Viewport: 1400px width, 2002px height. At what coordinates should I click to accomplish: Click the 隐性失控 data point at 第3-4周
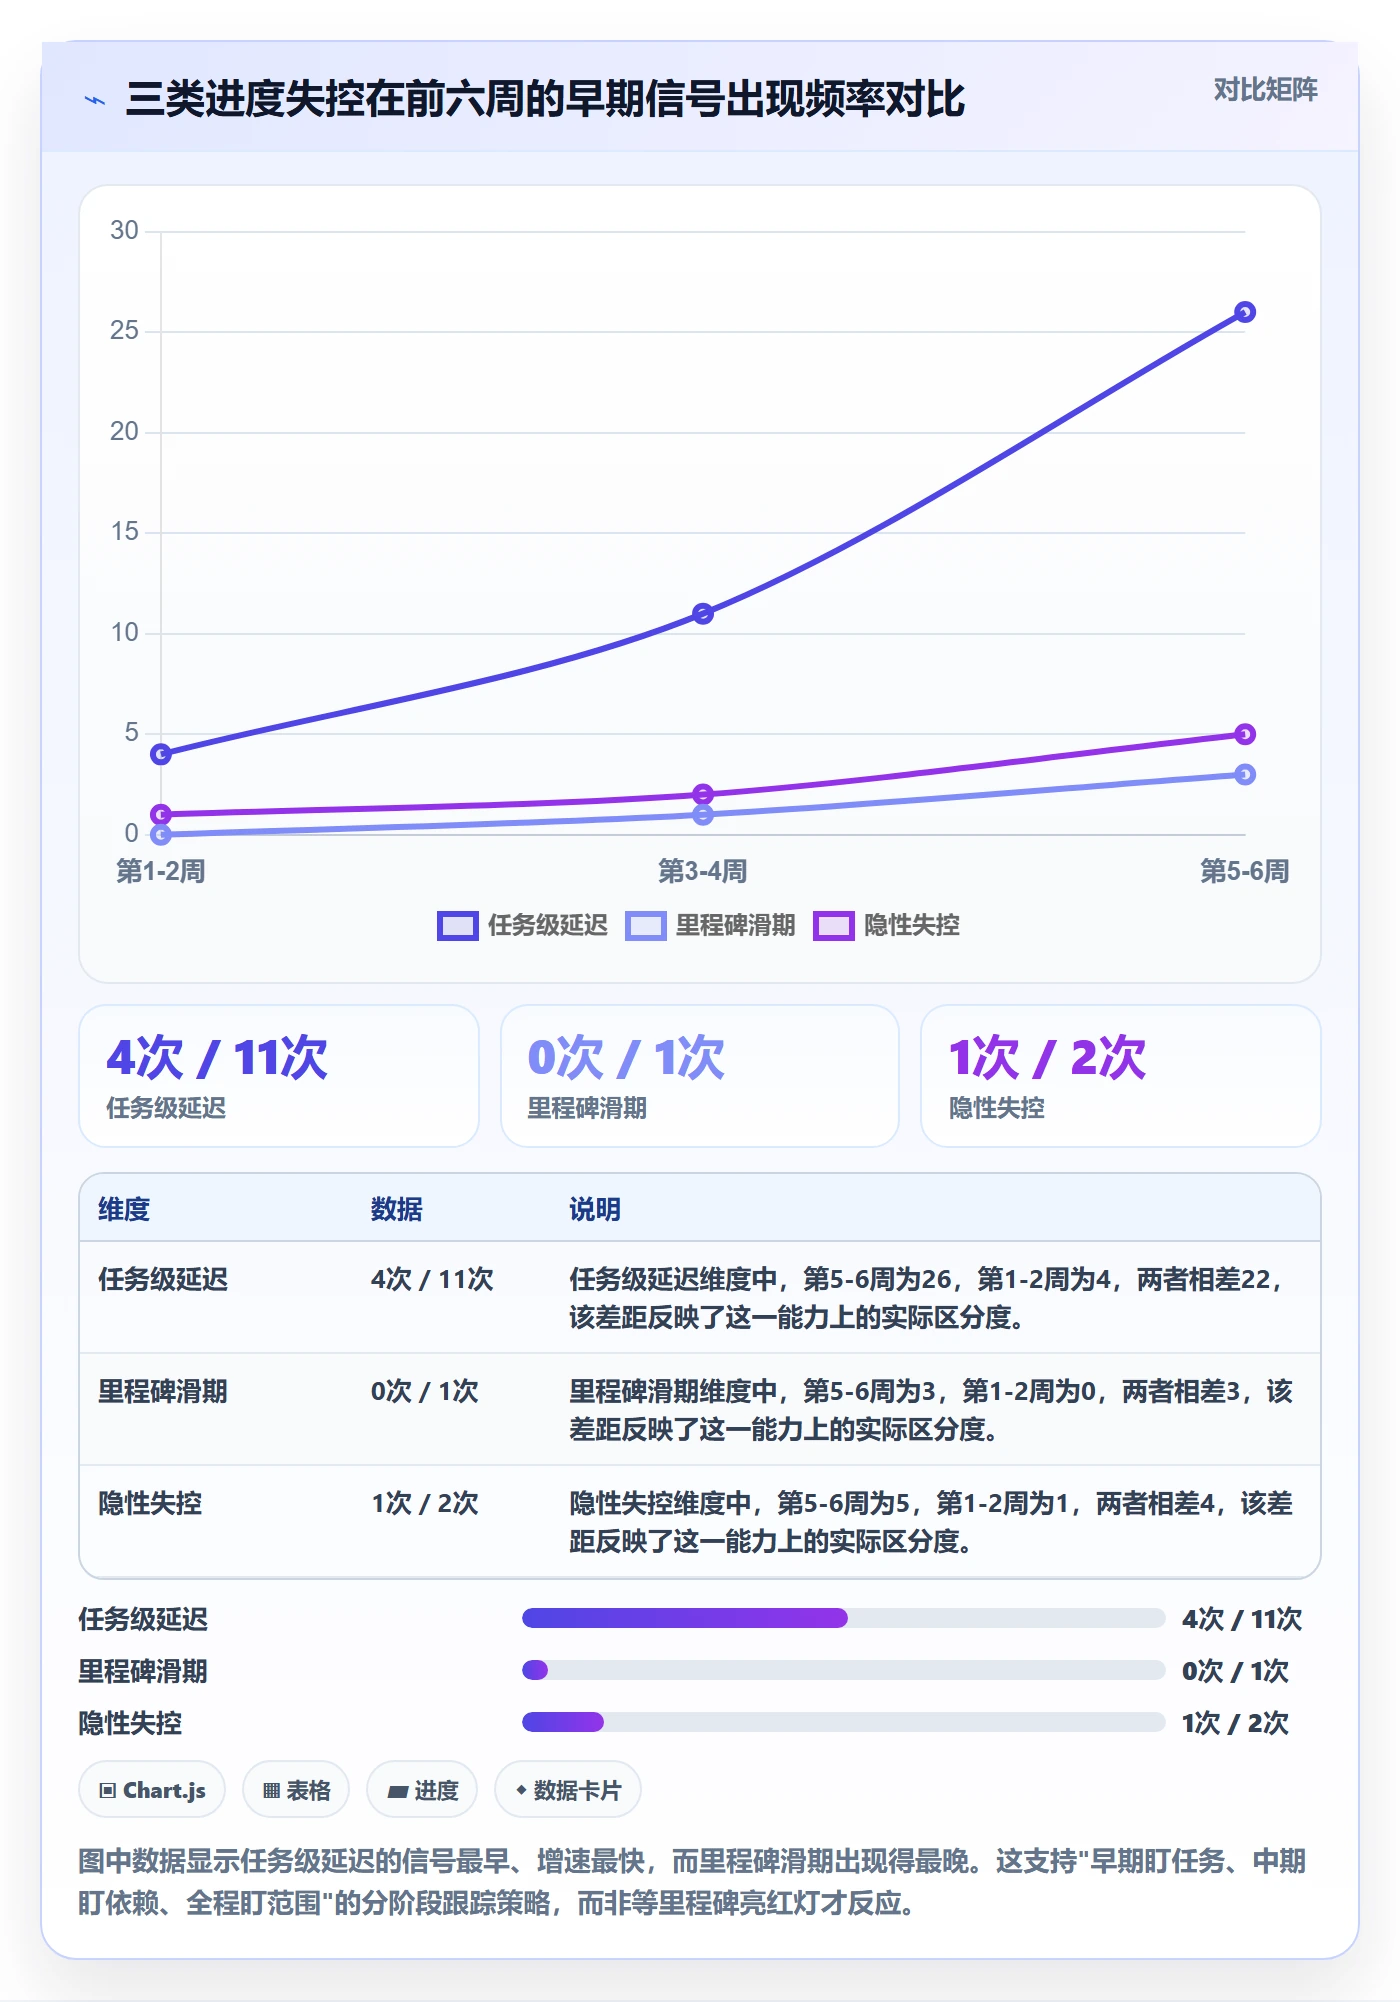point(703,794)
